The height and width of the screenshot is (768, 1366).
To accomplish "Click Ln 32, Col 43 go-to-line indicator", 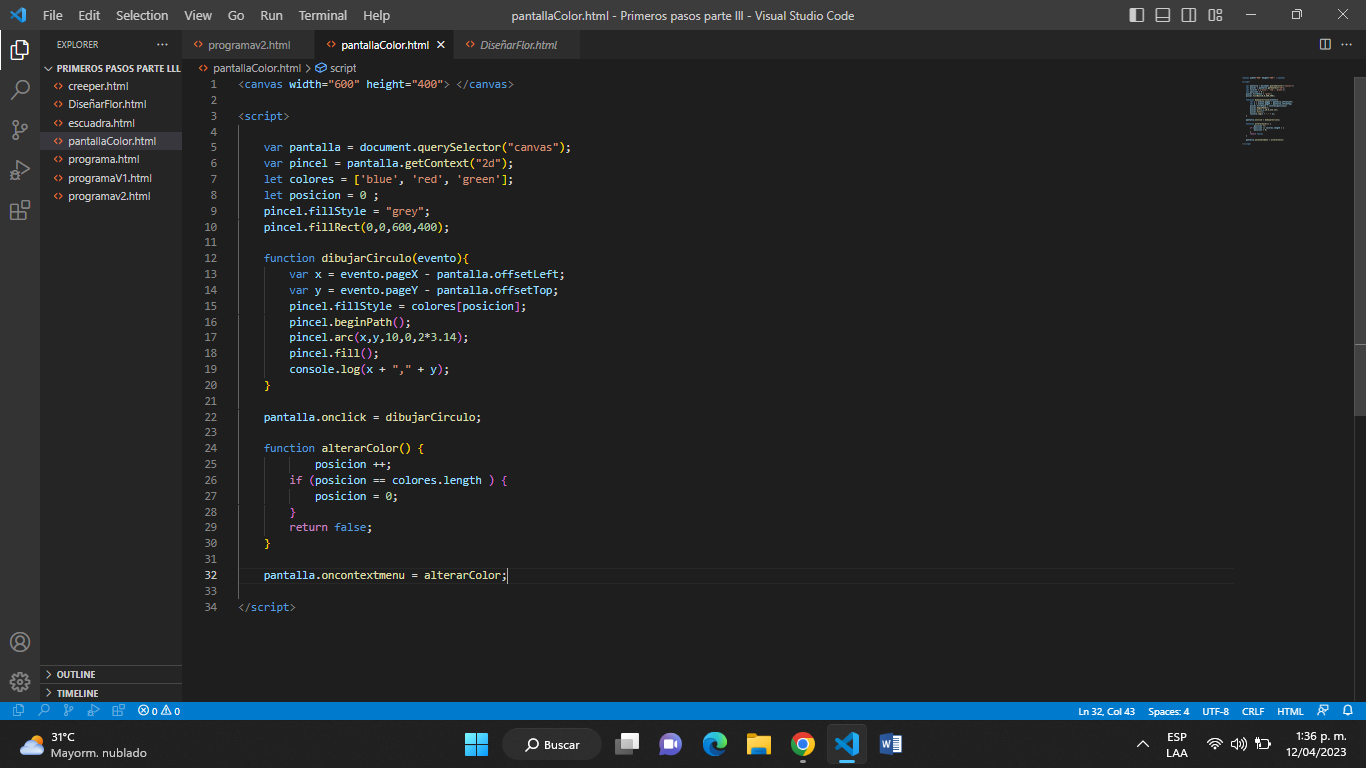I will [1106, 711].
